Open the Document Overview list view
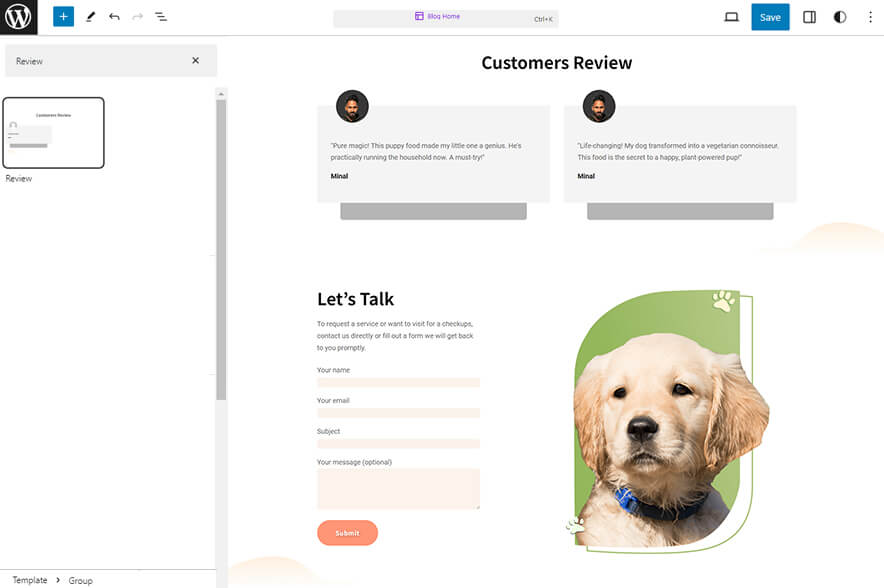 tap(161, 16)
